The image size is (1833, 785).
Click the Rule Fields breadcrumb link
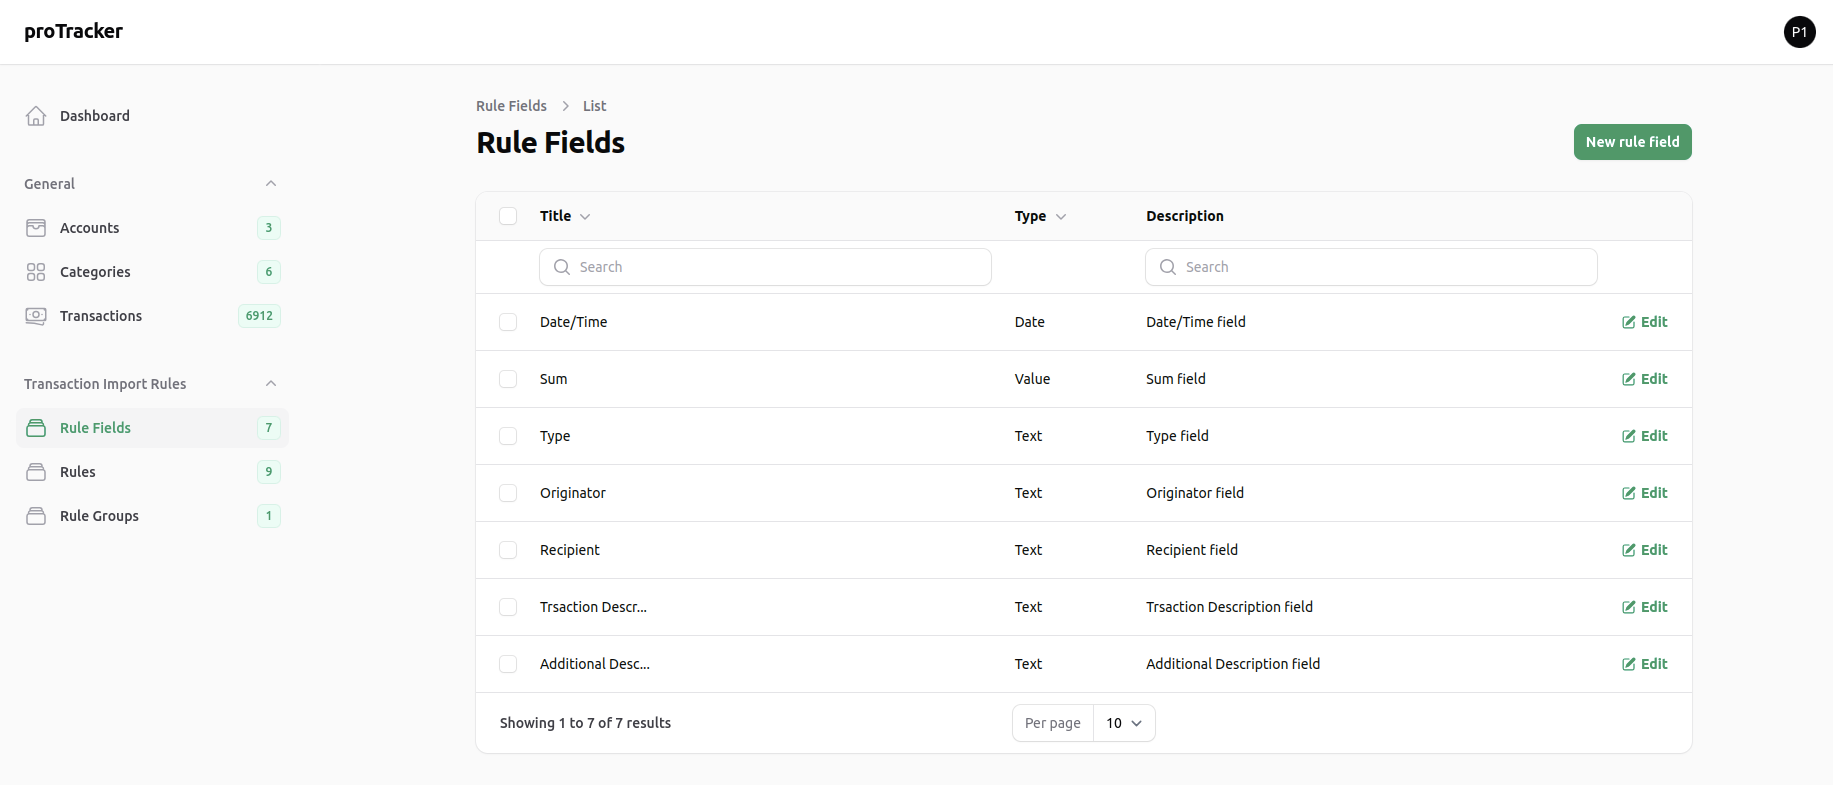pos(511,106)
